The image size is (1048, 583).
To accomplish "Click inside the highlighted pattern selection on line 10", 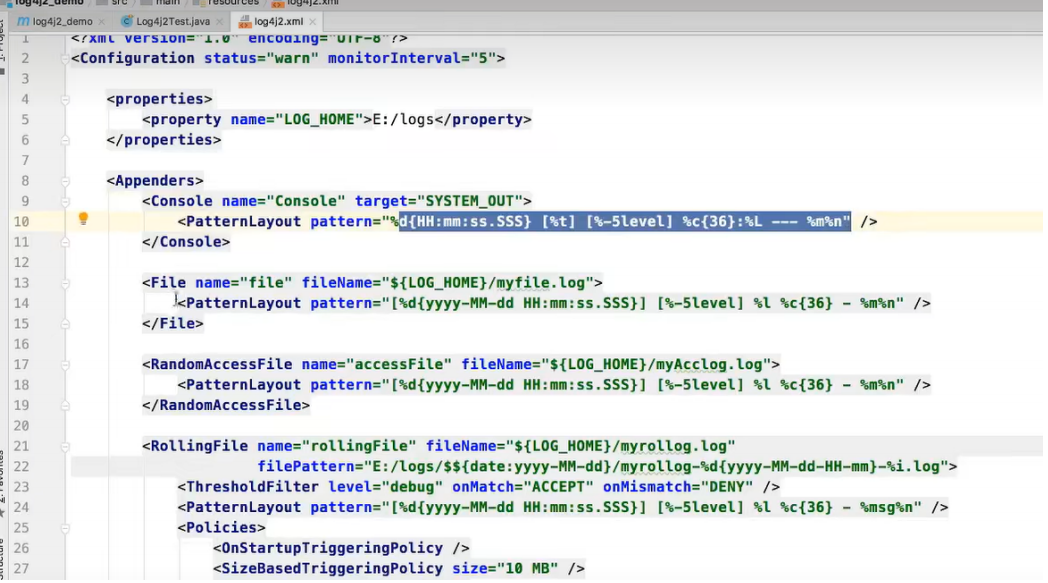I will (624, 221).
